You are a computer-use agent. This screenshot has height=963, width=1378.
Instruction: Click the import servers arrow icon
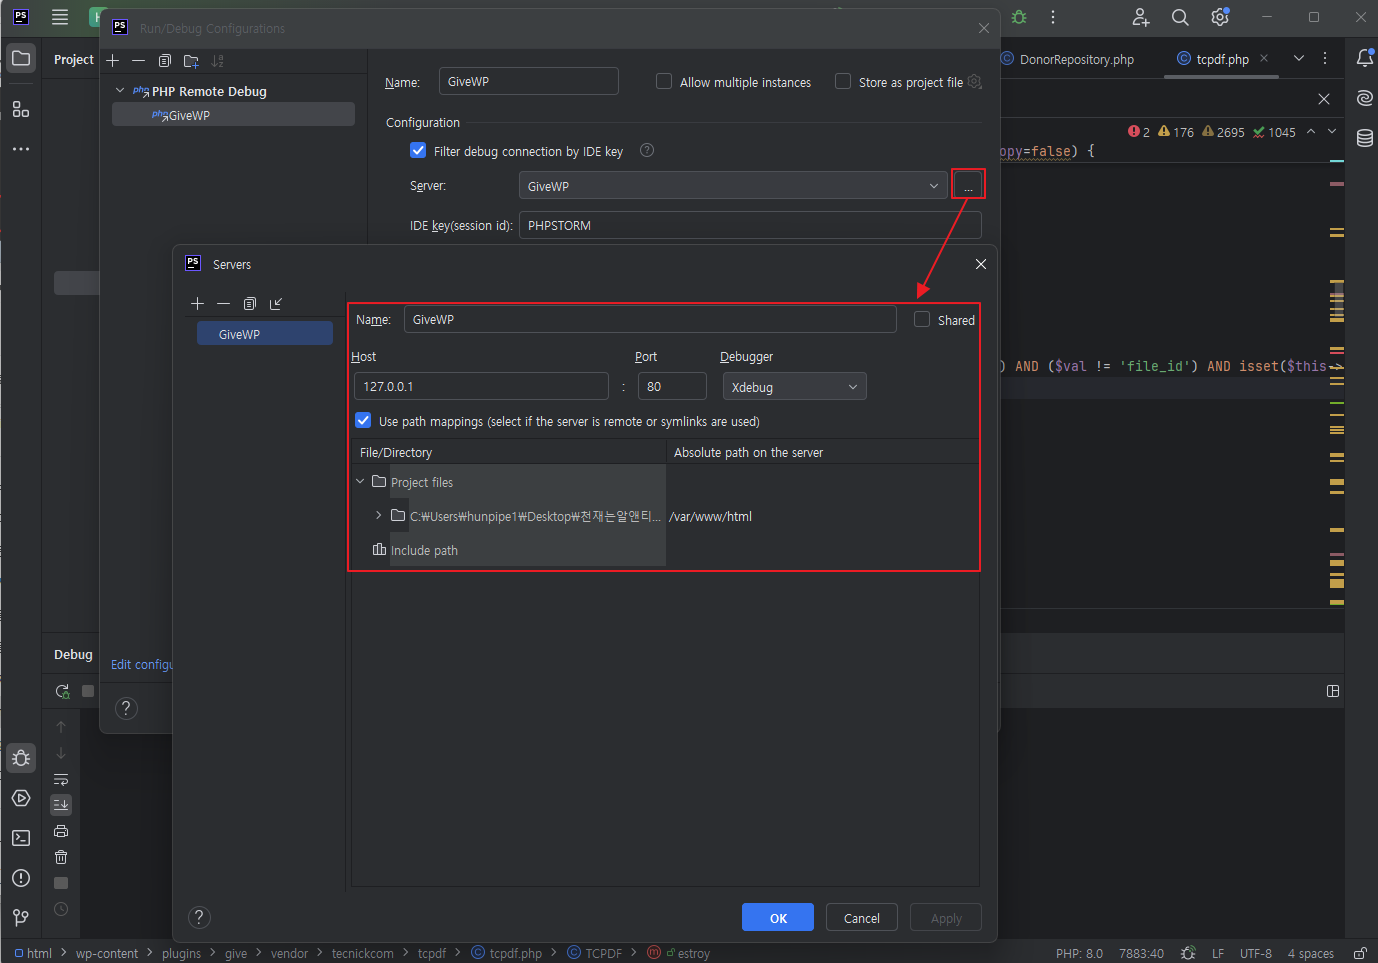[276, 304]
